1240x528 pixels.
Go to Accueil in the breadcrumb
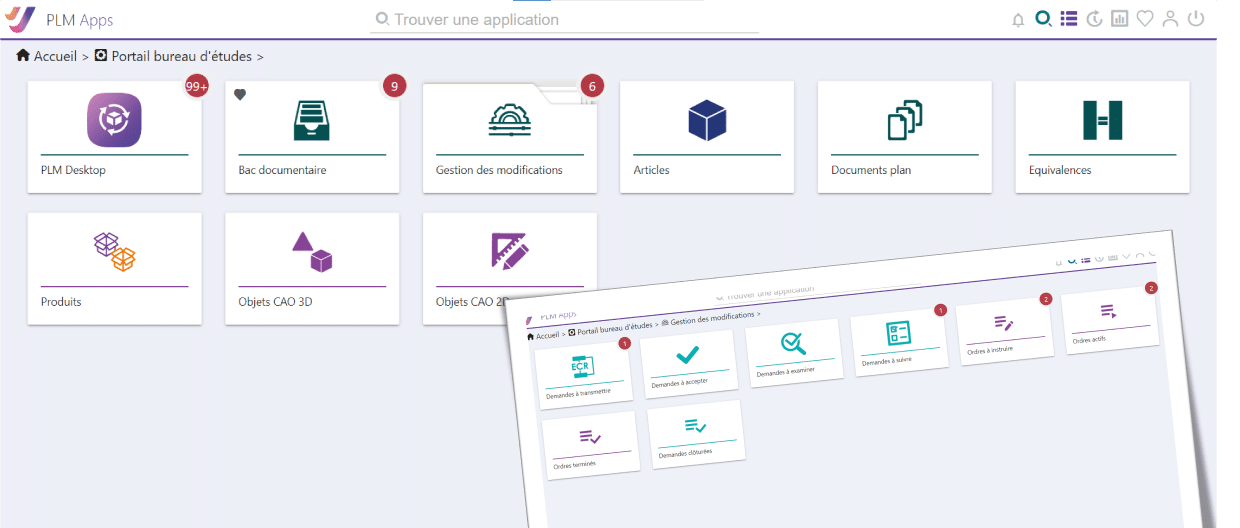[x=54, y=57]
